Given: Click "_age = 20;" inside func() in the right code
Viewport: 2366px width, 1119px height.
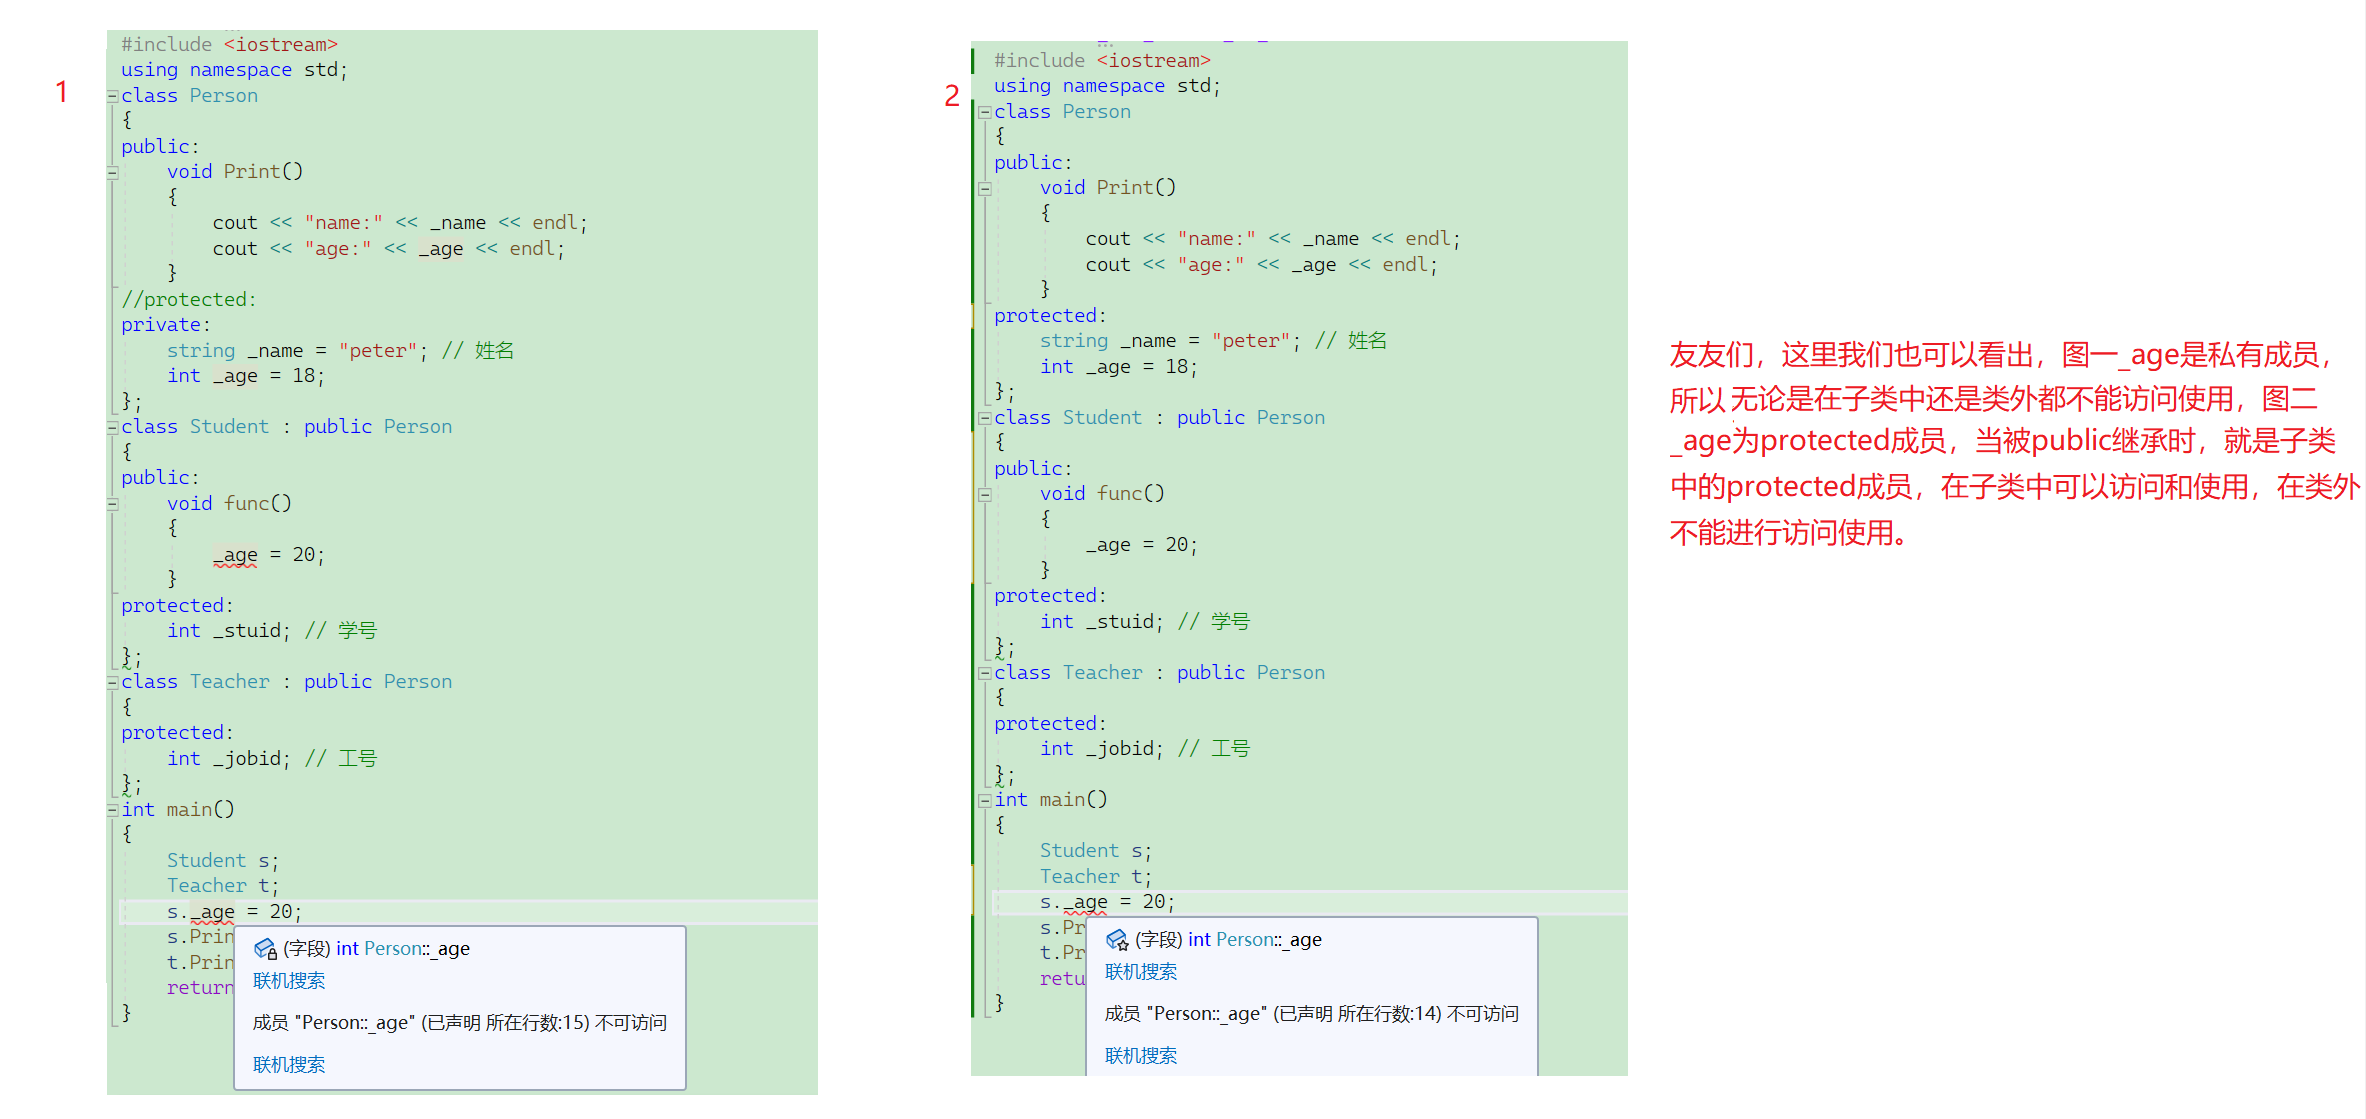Looking at the screenshot, I should click(x=1142, y=545).
